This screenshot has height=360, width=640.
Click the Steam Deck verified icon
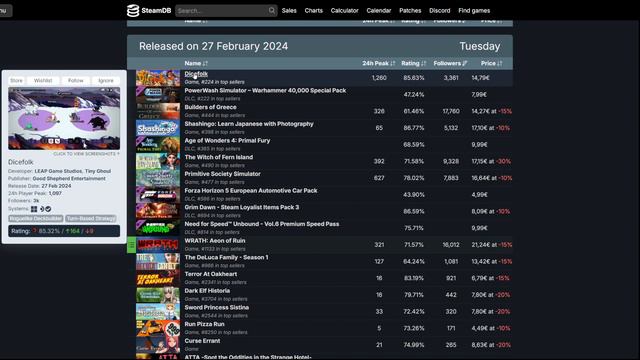click(48, 209)
